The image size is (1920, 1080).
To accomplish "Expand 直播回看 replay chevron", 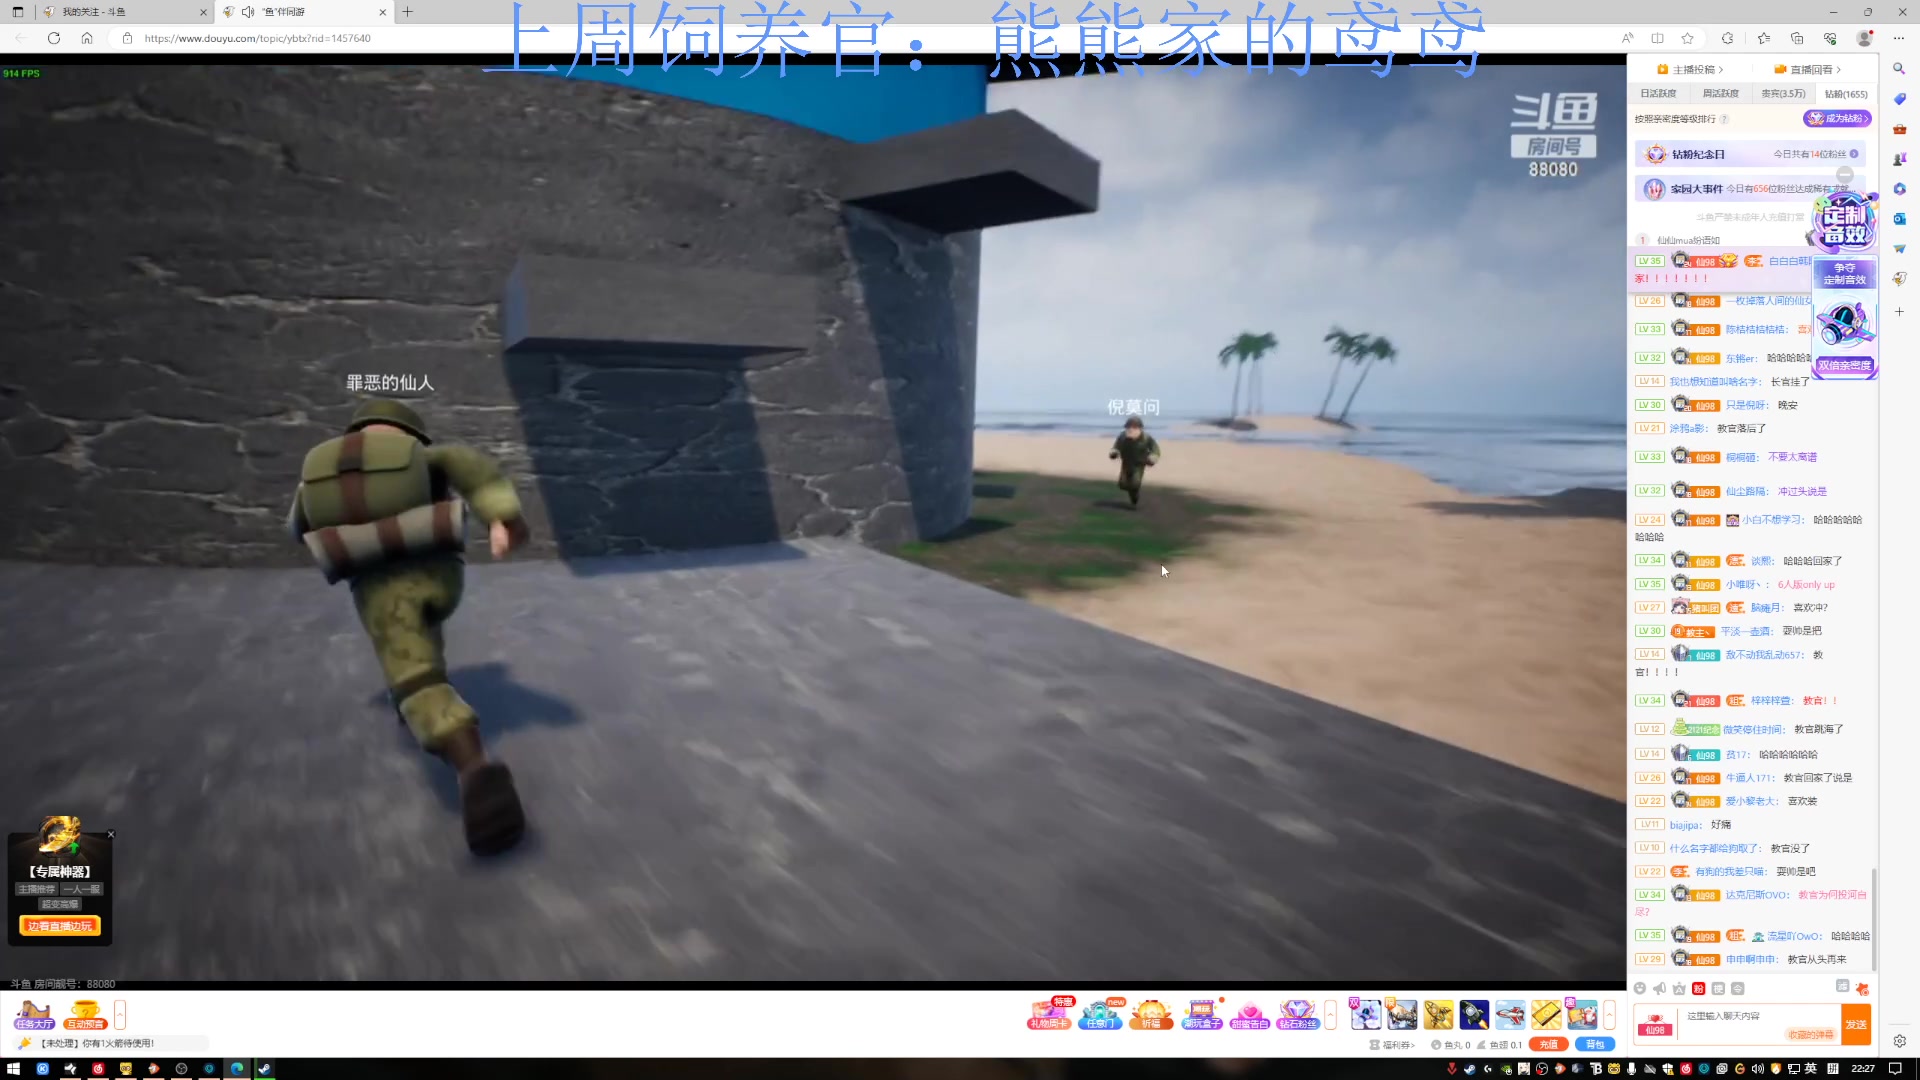I will [x=1808, y=69].
